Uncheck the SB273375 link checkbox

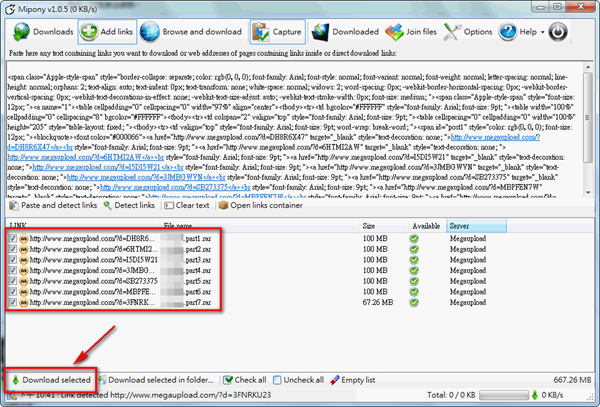(13, 281)
